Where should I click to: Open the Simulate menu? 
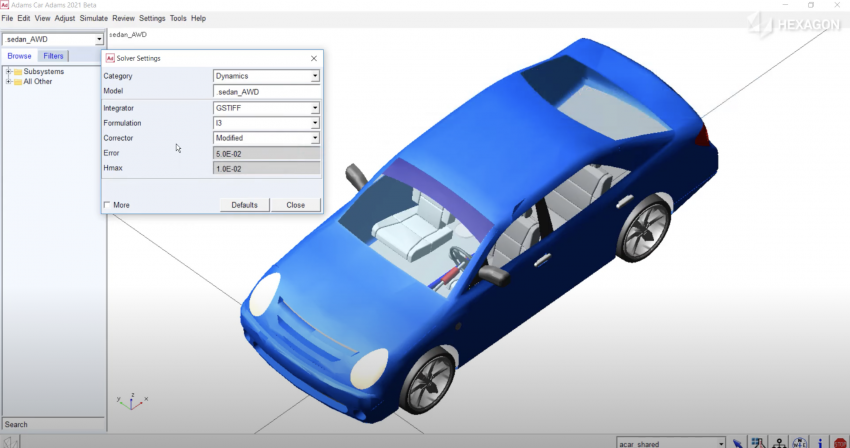(x=93, y=18)
